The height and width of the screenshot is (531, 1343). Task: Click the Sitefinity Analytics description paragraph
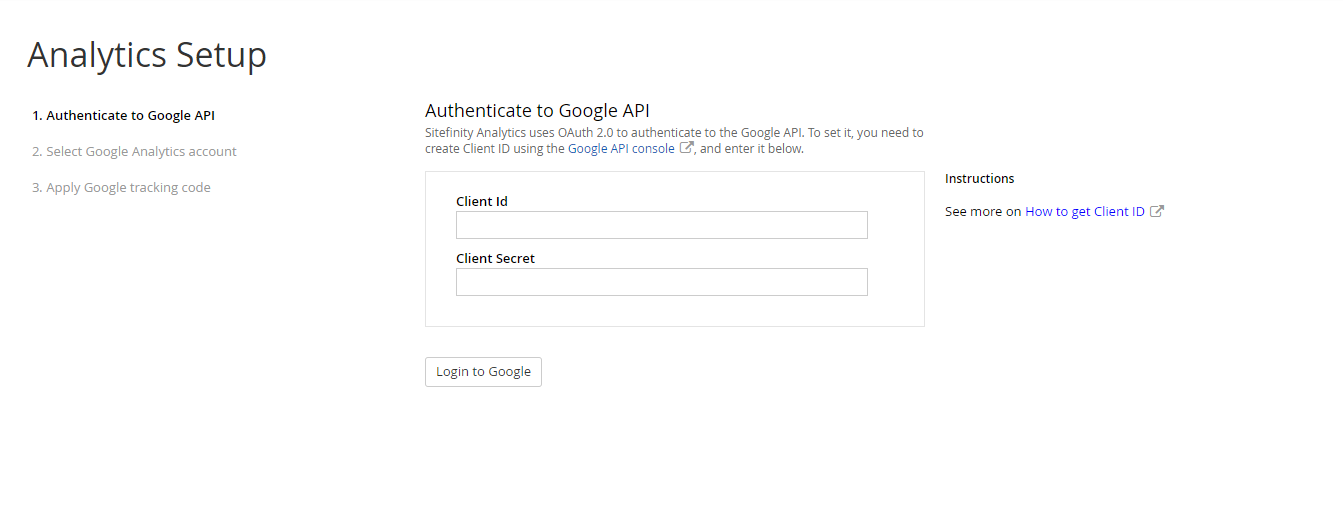675,140
